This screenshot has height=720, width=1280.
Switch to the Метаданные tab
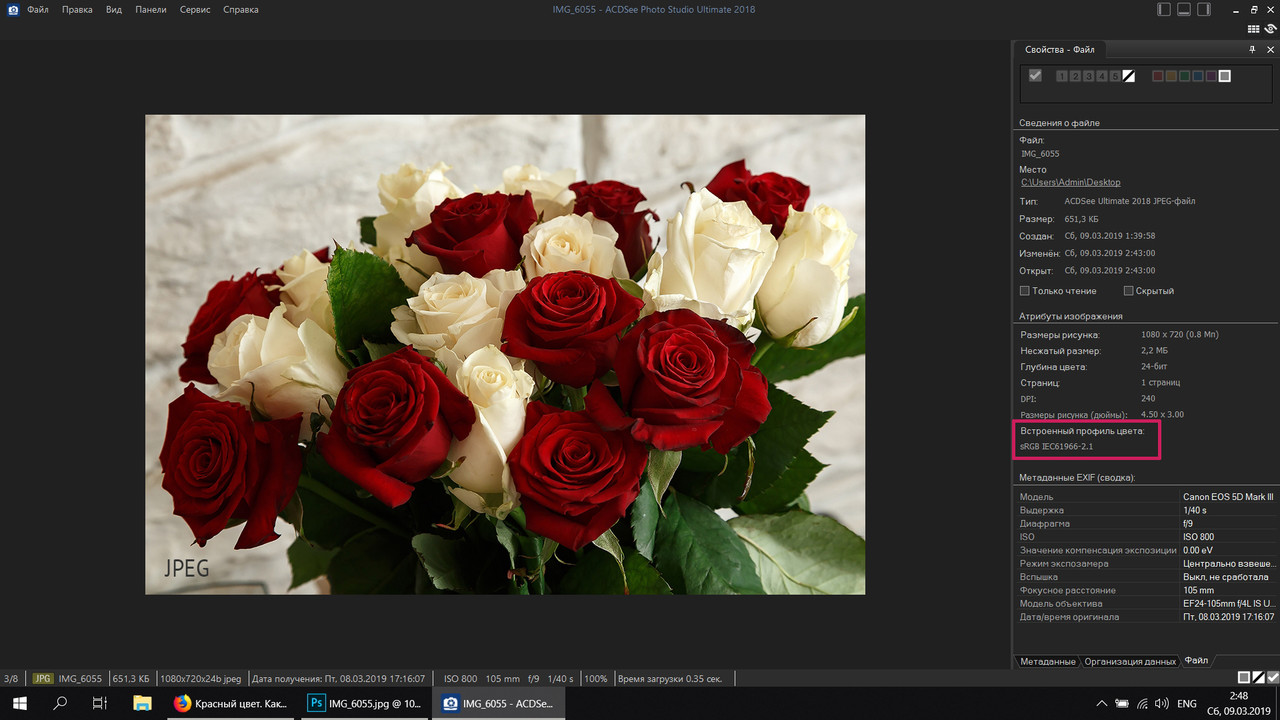coord(1048,661)
